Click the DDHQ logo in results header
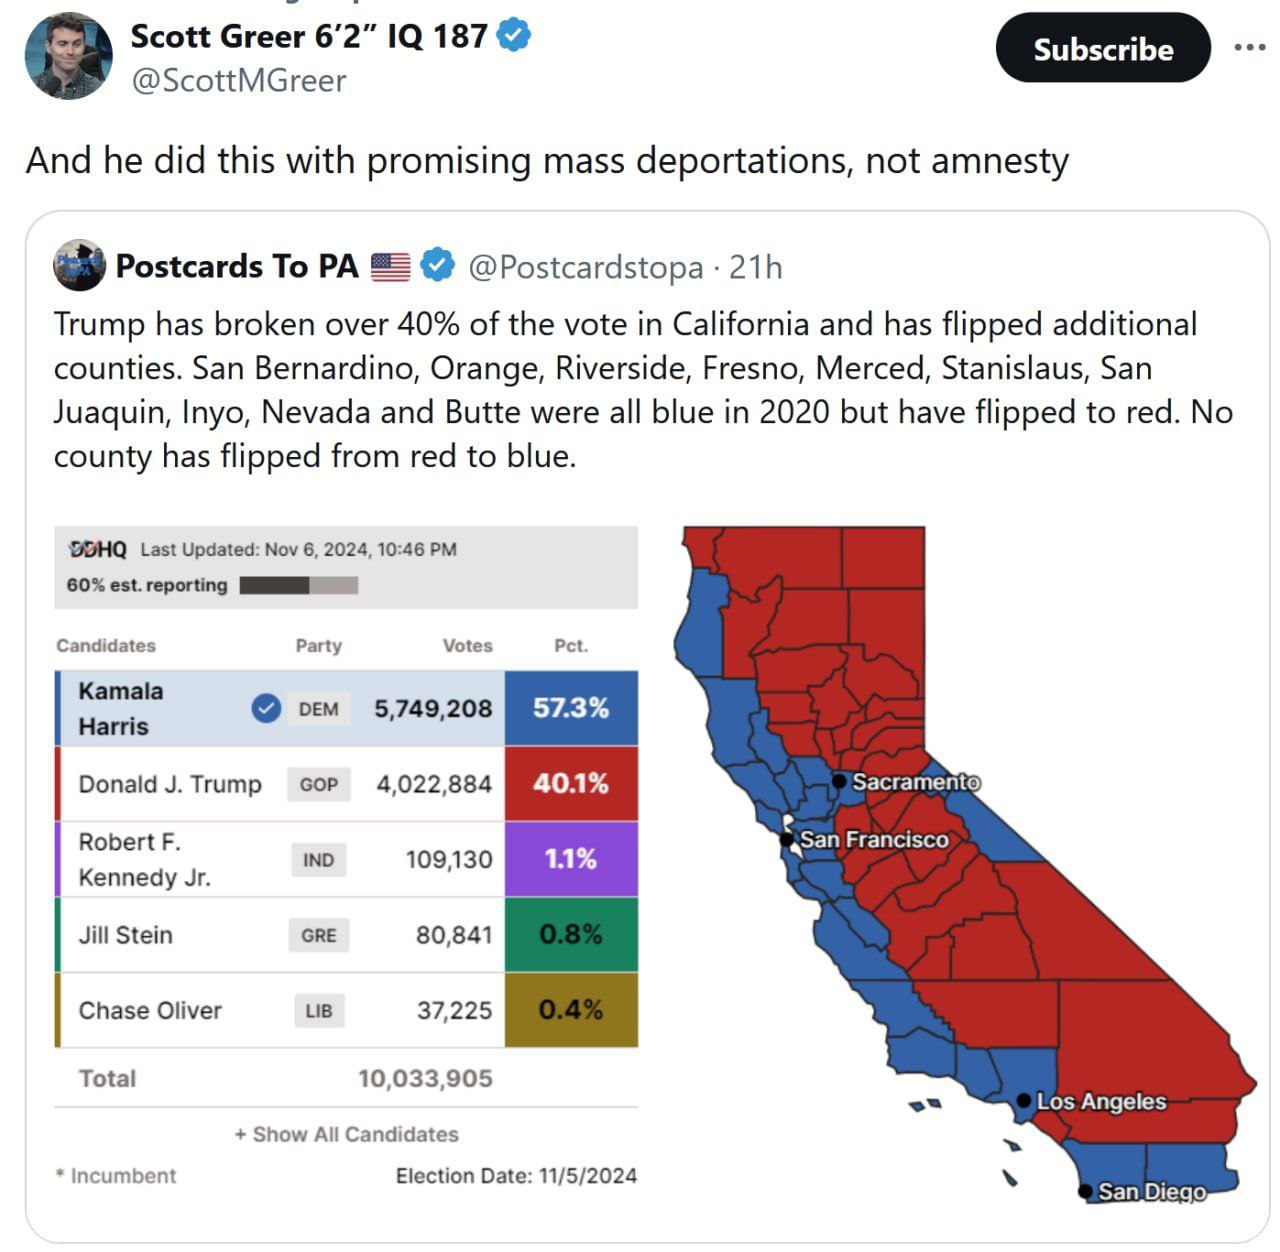Image resolution: width=1280 pixels, height=1252 pixels. click(97, 549)
